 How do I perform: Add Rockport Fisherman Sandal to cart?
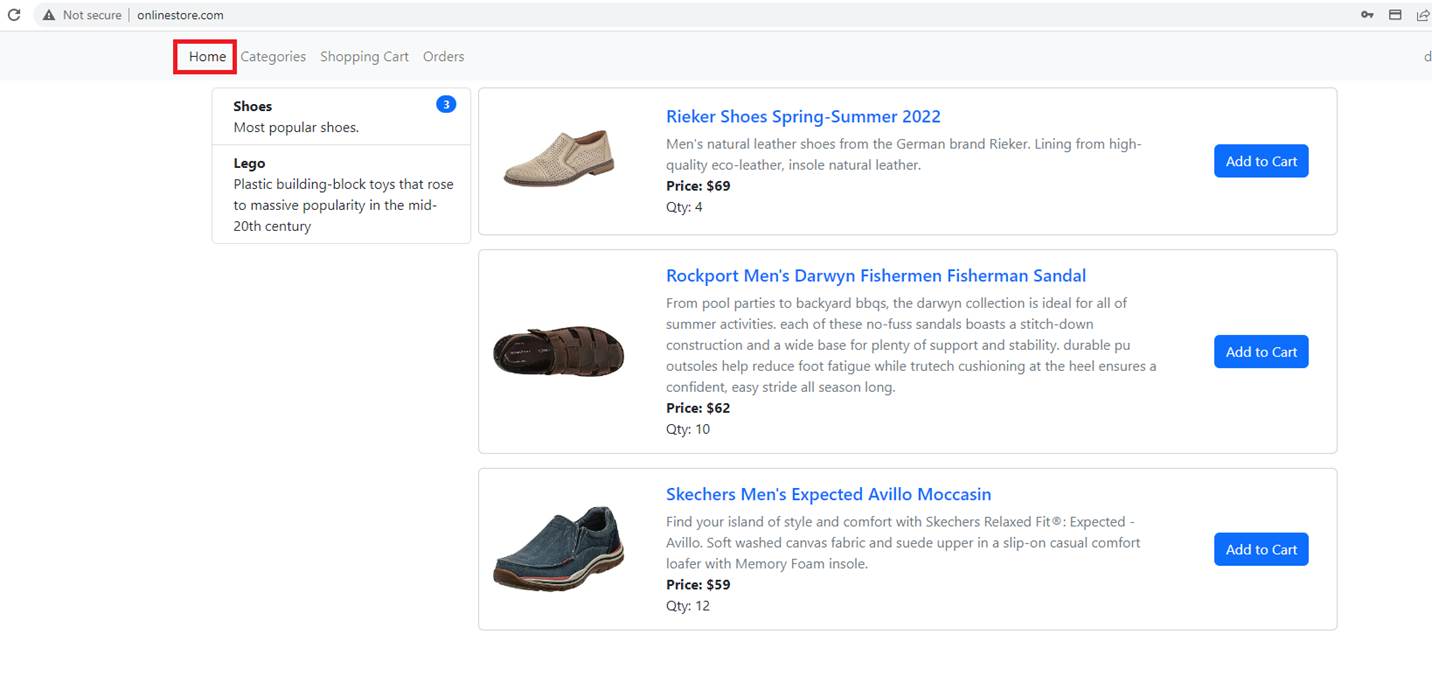(x=1261, y=352)
